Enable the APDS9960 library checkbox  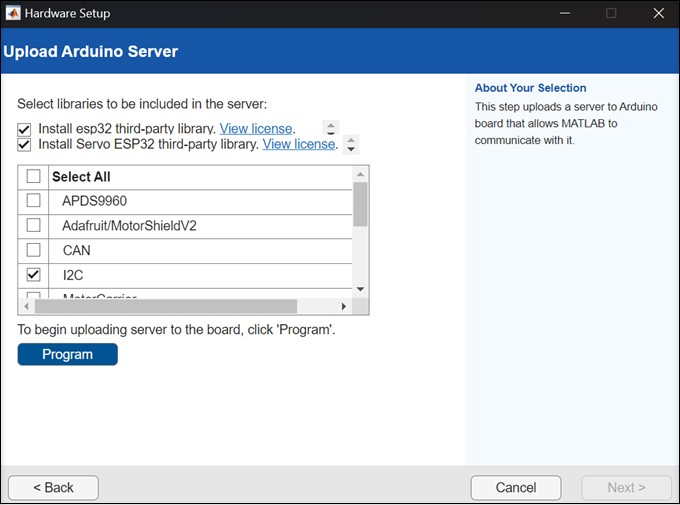[33, 201]
